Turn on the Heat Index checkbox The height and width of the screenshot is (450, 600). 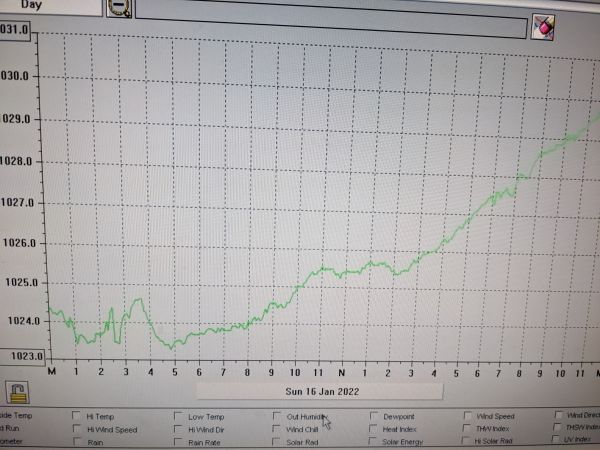[373, 429]
